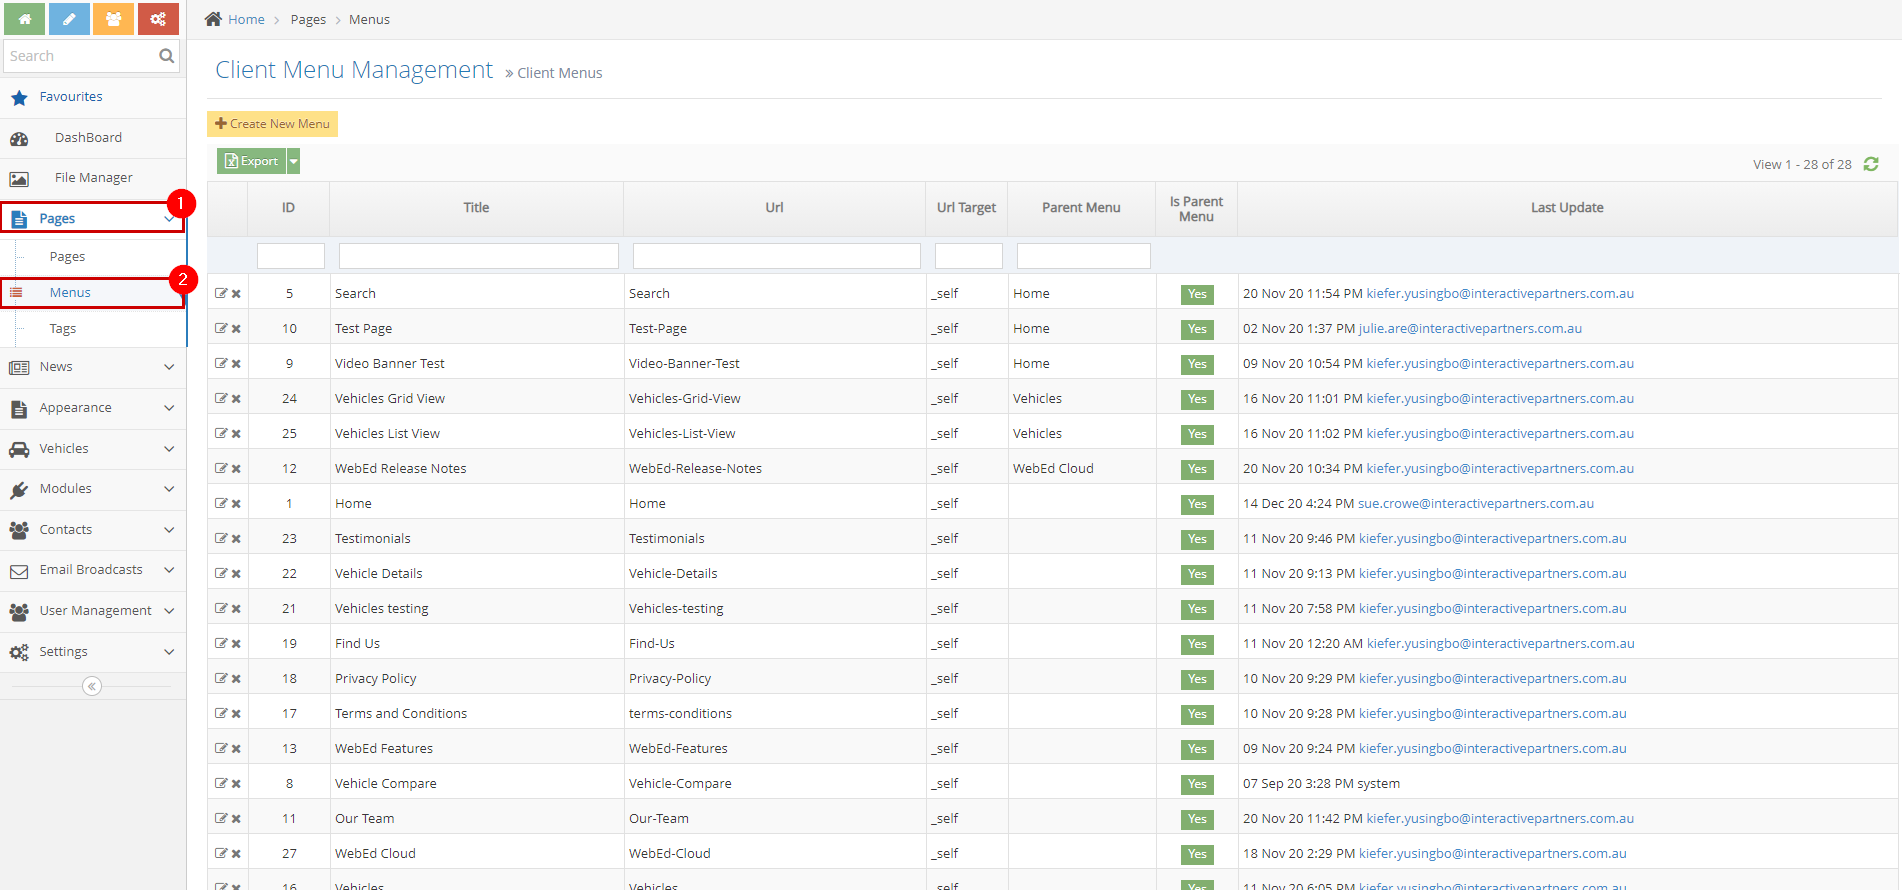Click the blue pencil edit icon button

(69, 19)
